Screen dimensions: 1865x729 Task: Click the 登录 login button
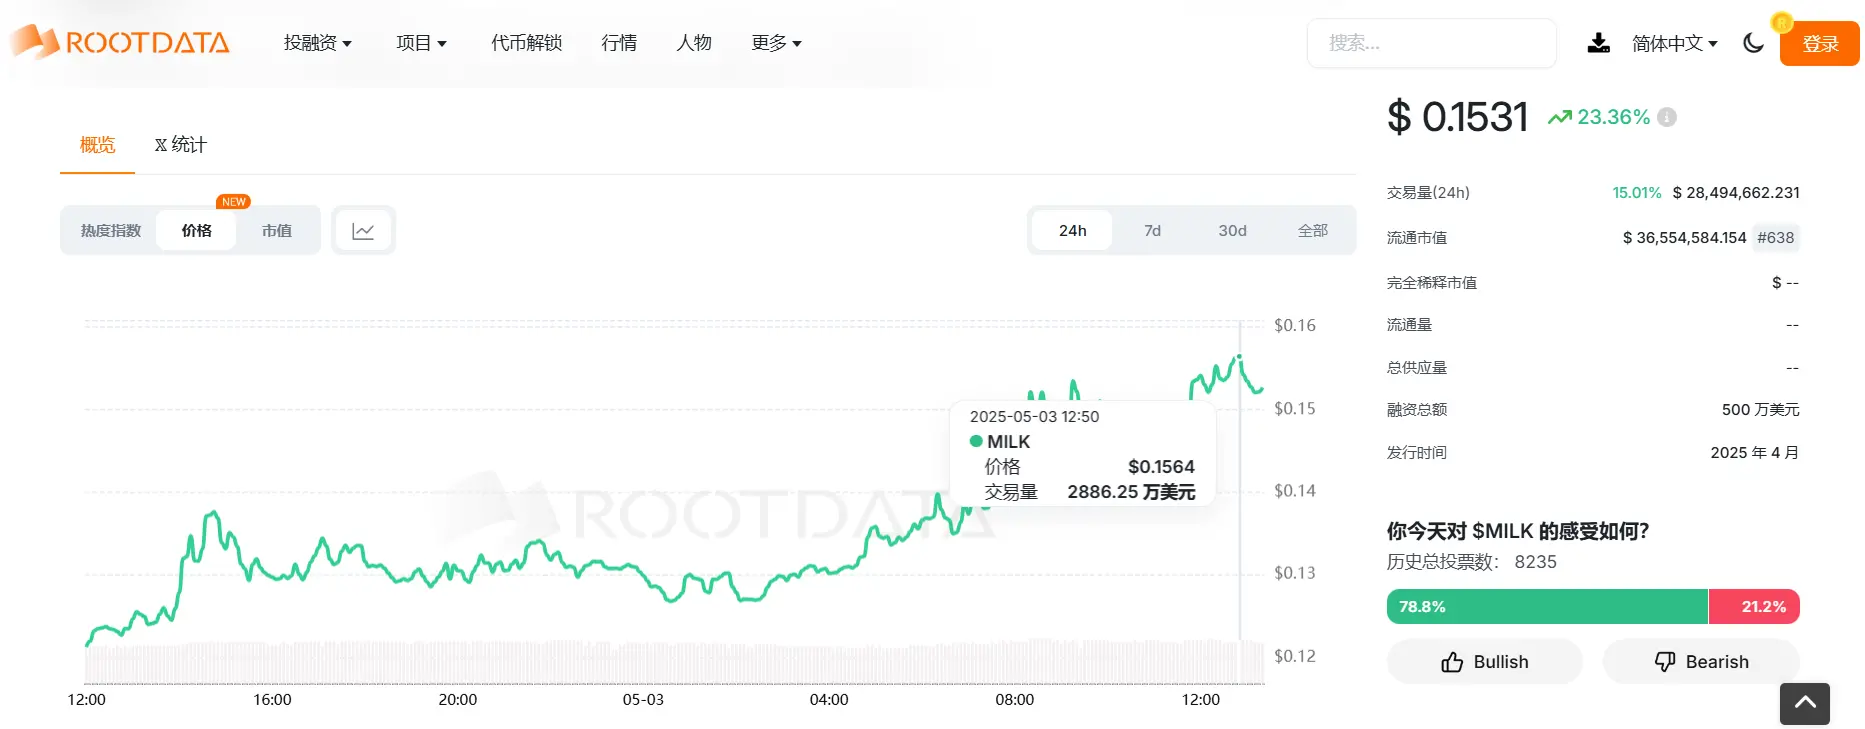coord(1820,44)
